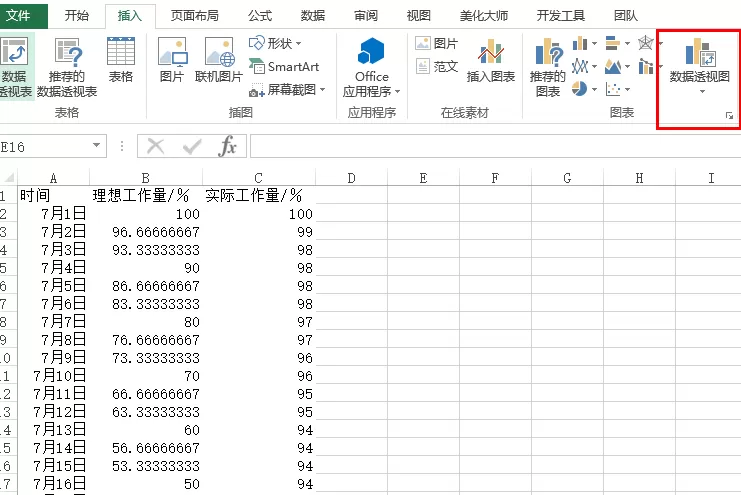Select the cell 96.66666667
The width and height of the screenshot is (741, 495).
coord(146,232)
